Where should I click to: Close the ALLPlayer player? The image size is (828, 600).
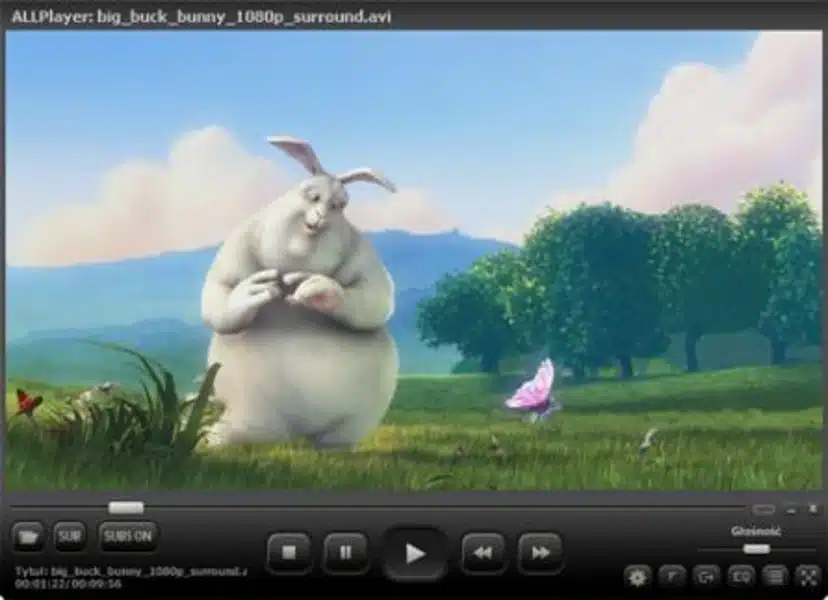[813, 509]
